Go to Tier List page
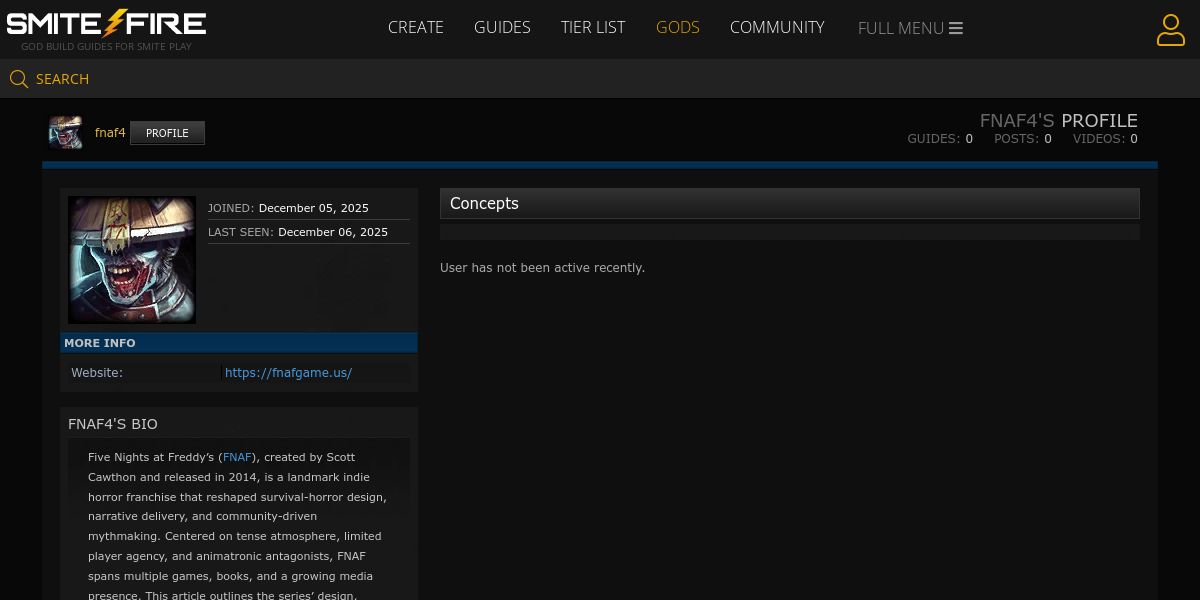Image resolution: width=1200 pixels, height=600 pixels. (593, 28)
